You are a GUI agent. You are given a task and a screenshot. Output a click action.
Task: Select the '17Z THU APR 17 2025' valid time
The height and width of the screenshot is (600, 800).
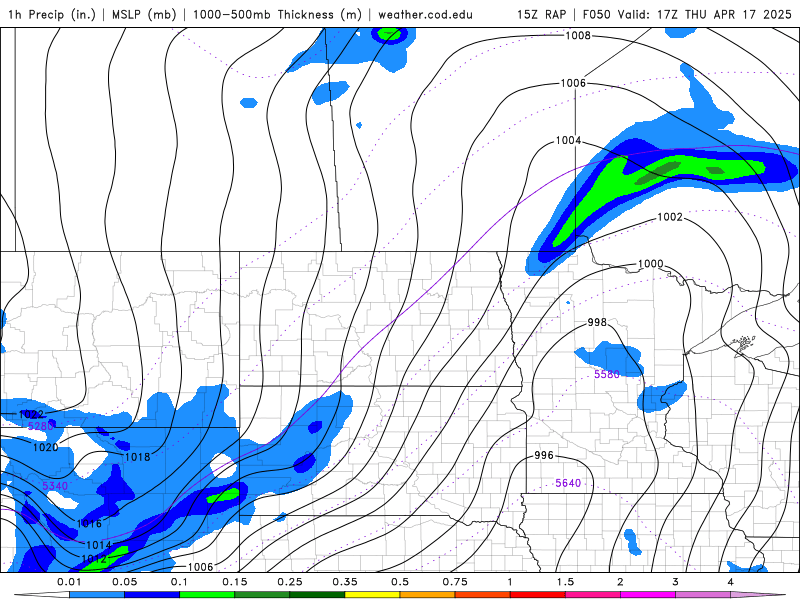point(724,14)
